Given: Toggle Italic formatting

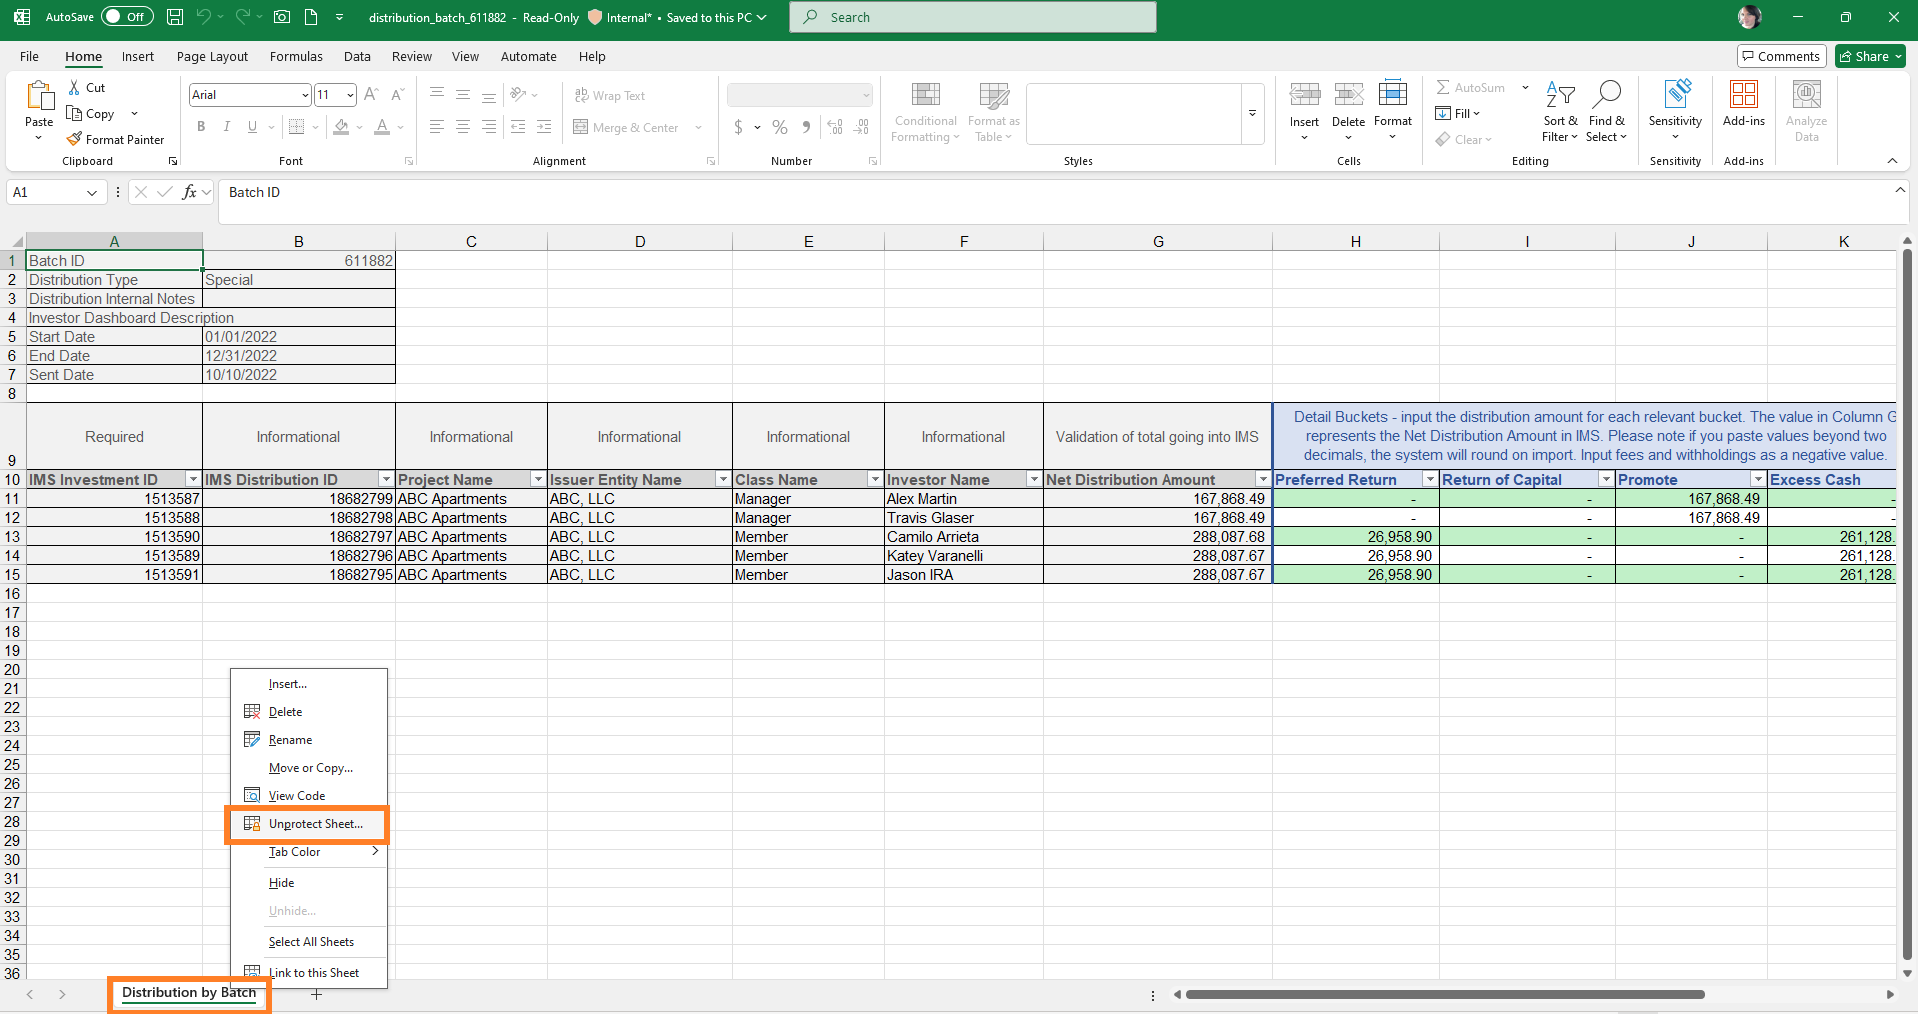Looking at the screenshot, I should (227, 127).
